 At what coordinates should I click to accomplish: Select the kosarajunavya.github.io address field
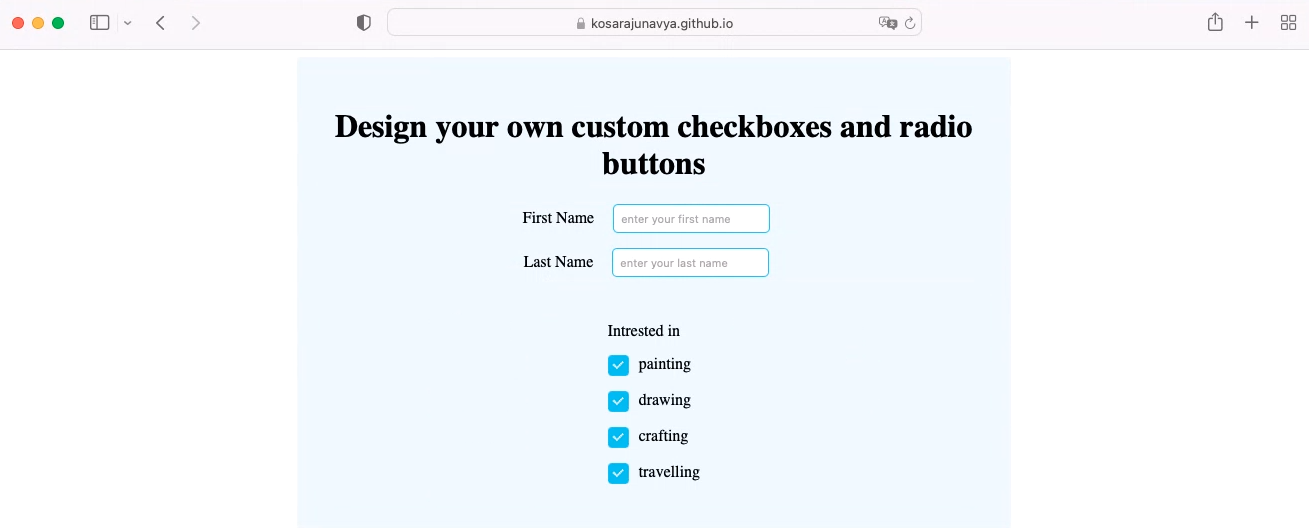654,22
